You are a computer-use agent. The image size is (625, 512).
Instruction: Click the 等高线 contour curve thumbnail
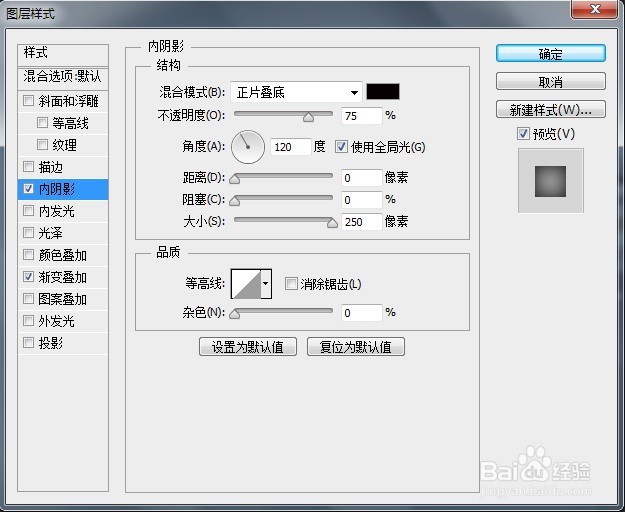[246, 284]
